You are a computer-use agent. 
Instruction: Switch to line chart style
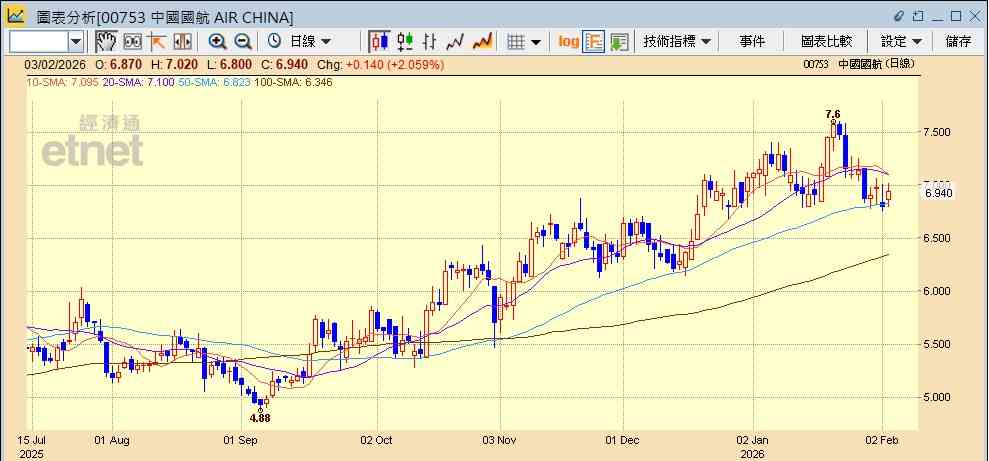(455, 42)
